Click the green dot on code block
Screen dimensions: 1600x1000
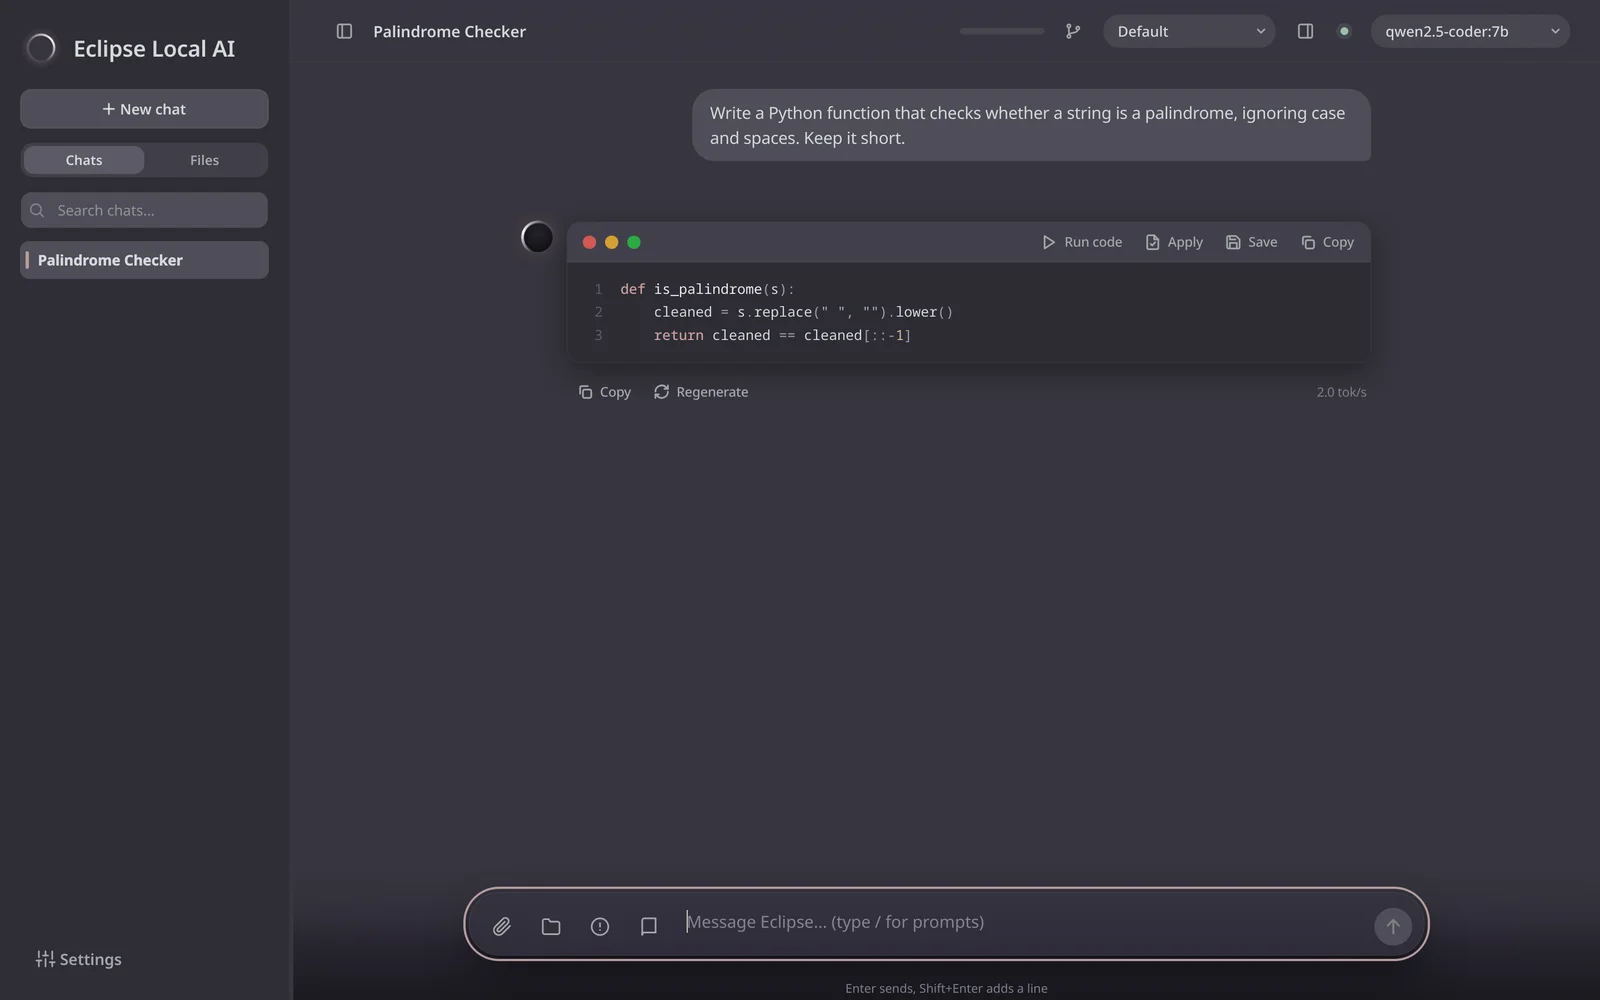[633, 242]
